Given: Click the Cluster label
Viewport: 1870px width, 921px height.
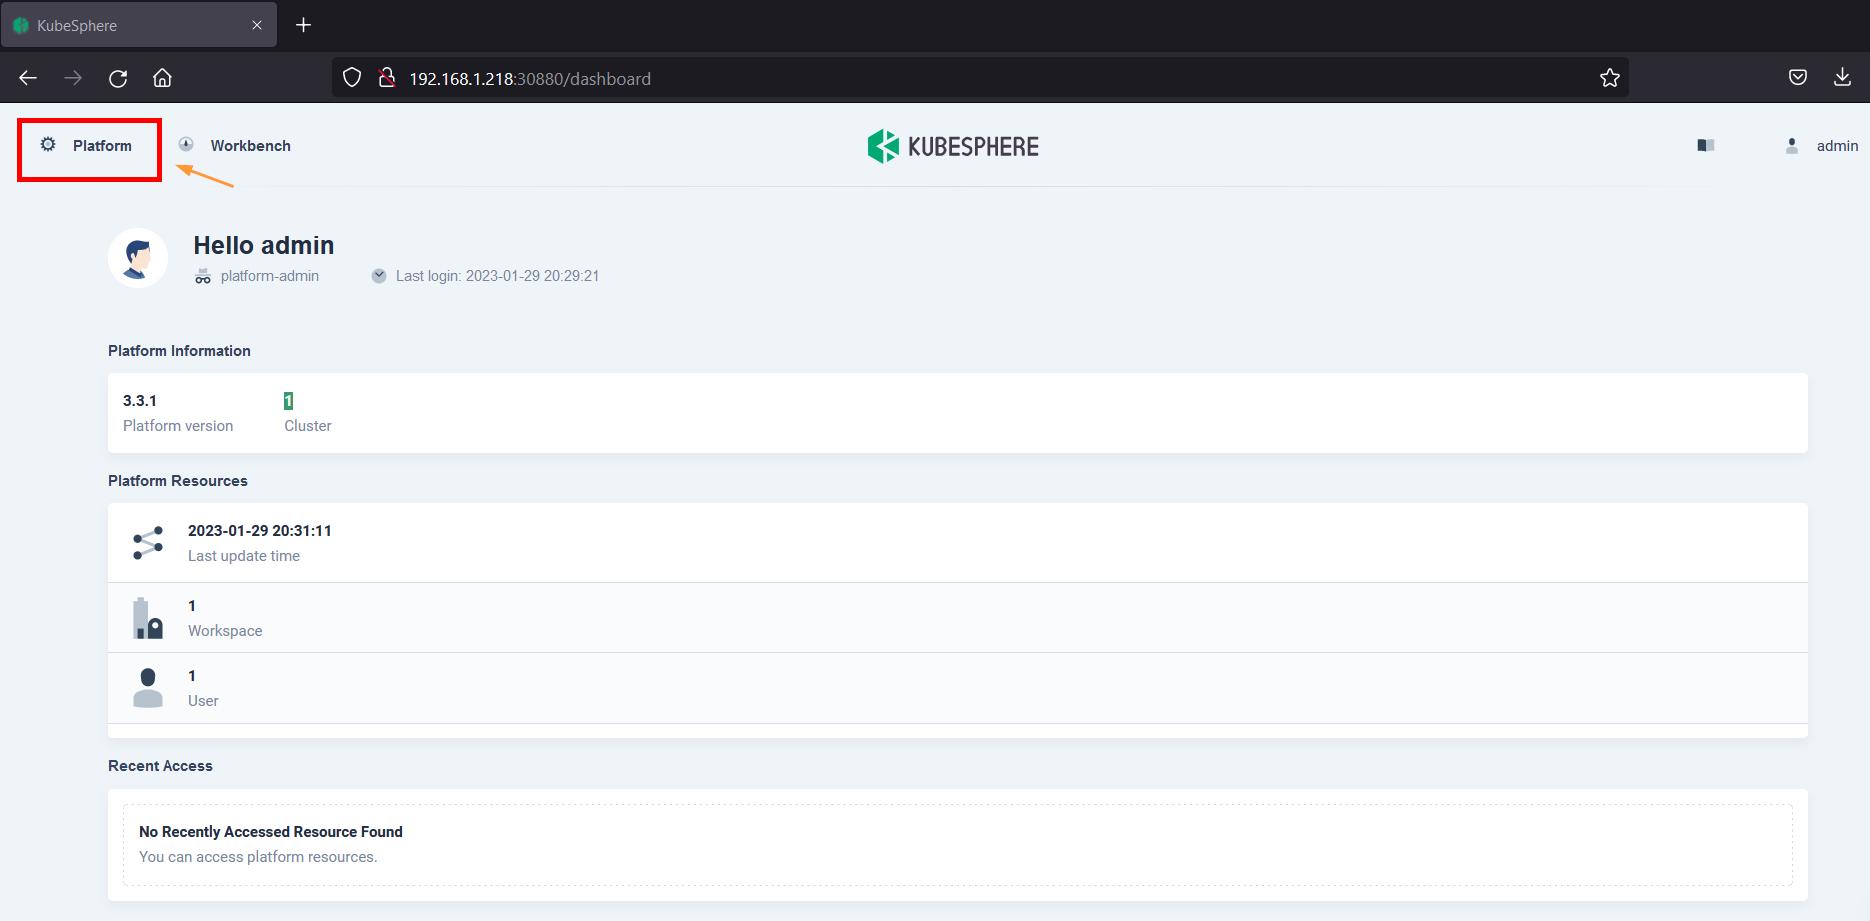Looking at the screenshot, I should tap(308, 426).
